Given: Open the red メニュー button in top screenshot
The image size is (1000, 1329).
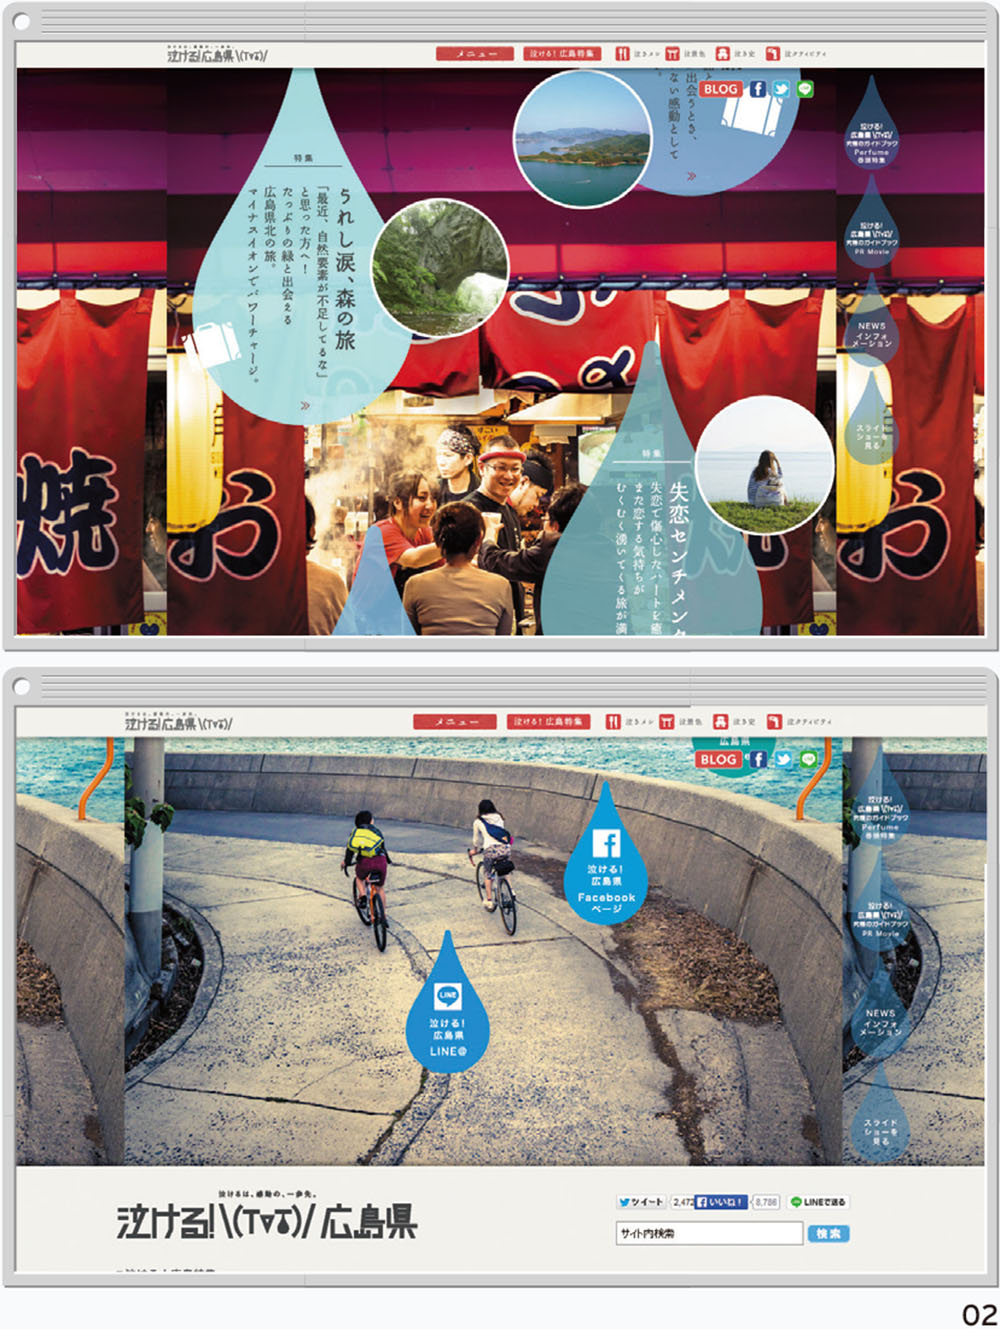Looking at the screenshot, I should point(475,54).
